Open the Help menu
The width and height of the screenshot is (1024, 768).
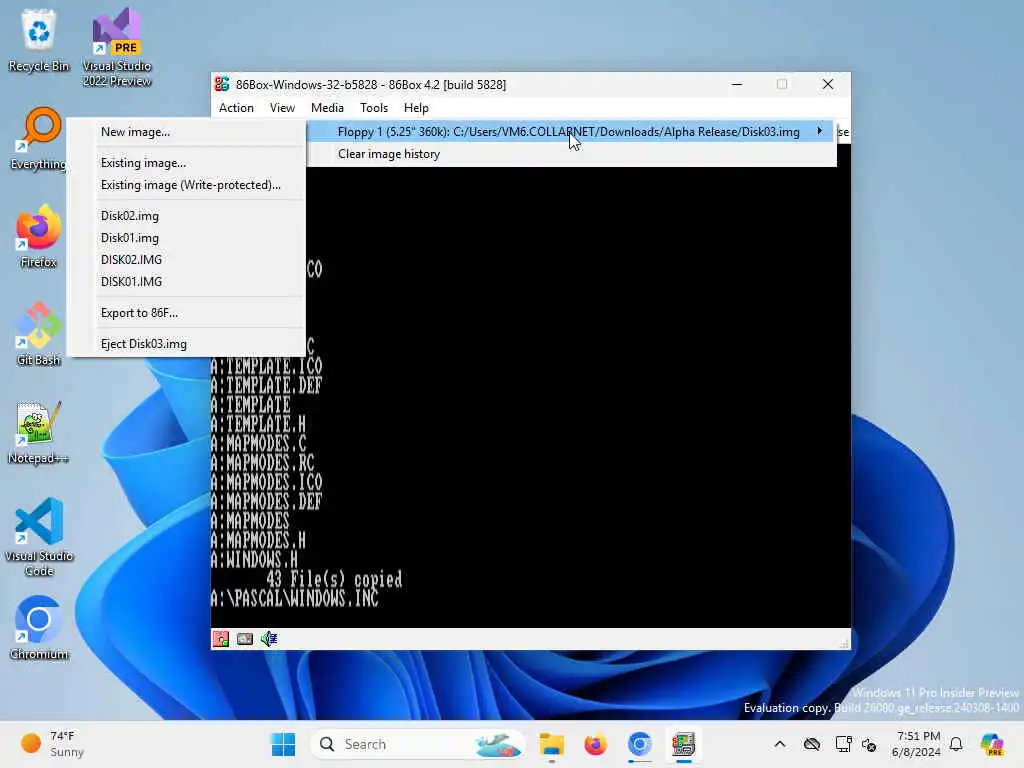pos(416,108)
